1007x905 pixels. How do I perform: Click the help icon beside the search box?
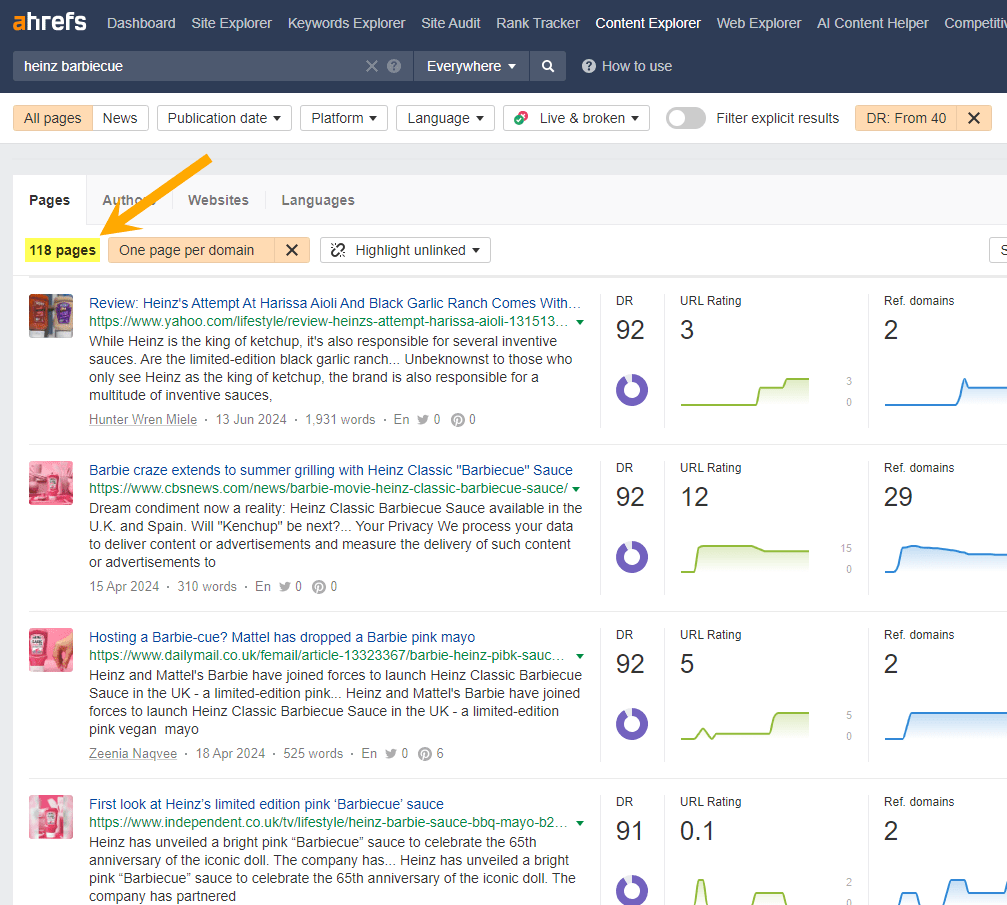[x=393, y=66]
